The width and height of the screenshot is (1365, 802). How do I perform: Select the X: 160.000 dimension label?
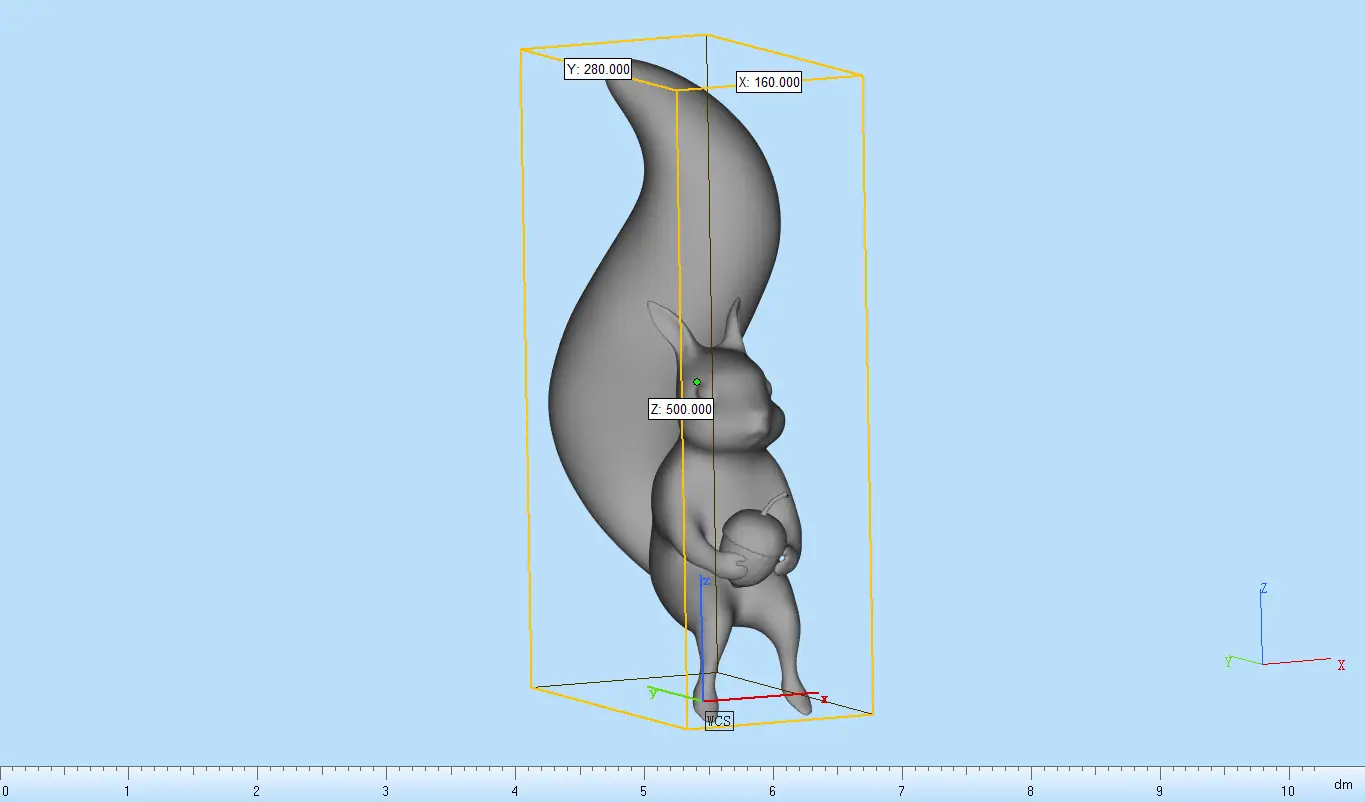[769, 82]
